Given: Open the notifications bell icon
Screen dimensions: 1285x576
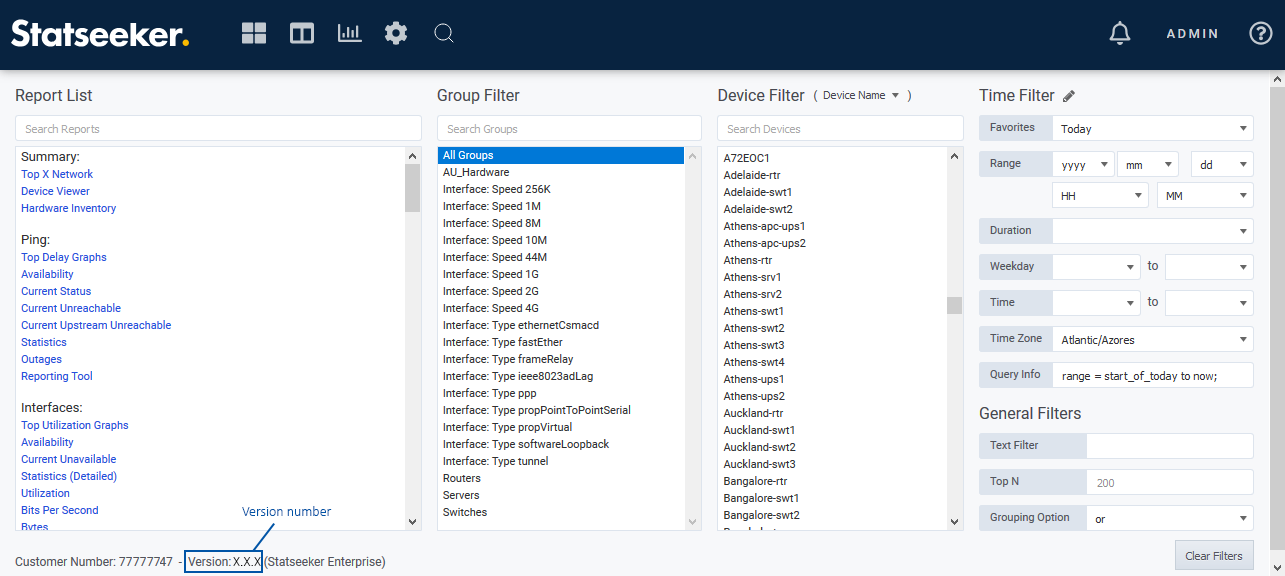Looking at the screenshot, I should click(1120, 33).
